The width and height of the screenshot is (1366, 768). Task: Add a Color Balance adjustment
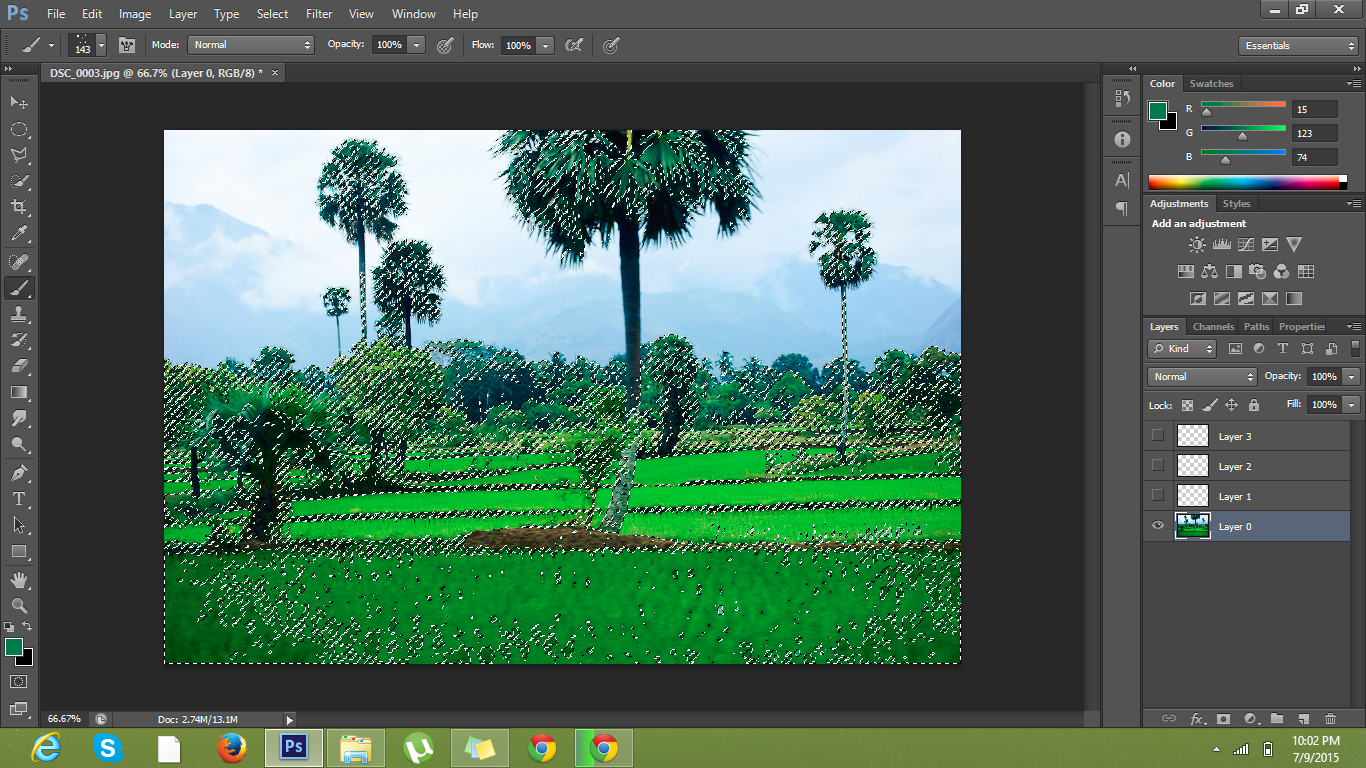pos(1210,271)
